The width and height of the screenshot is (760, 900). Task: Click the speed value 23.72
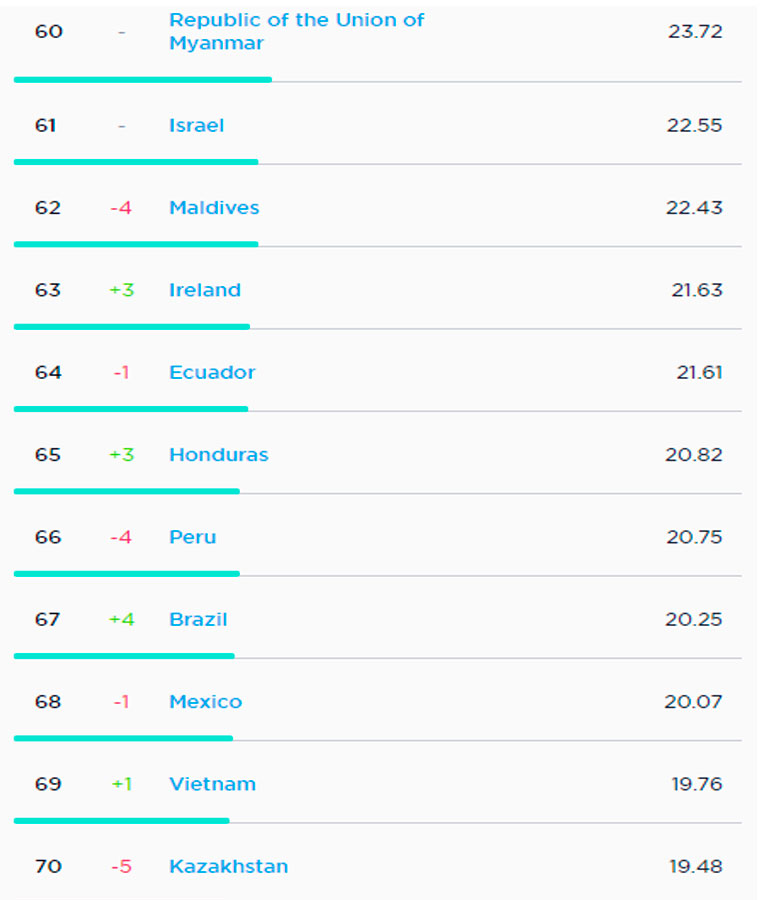(x=694, y=31)
